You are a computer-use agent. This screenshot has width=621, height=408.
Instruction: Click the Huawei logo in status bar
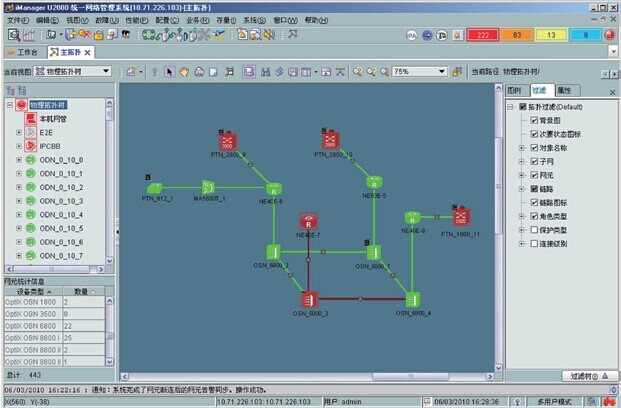pos(610,402)
